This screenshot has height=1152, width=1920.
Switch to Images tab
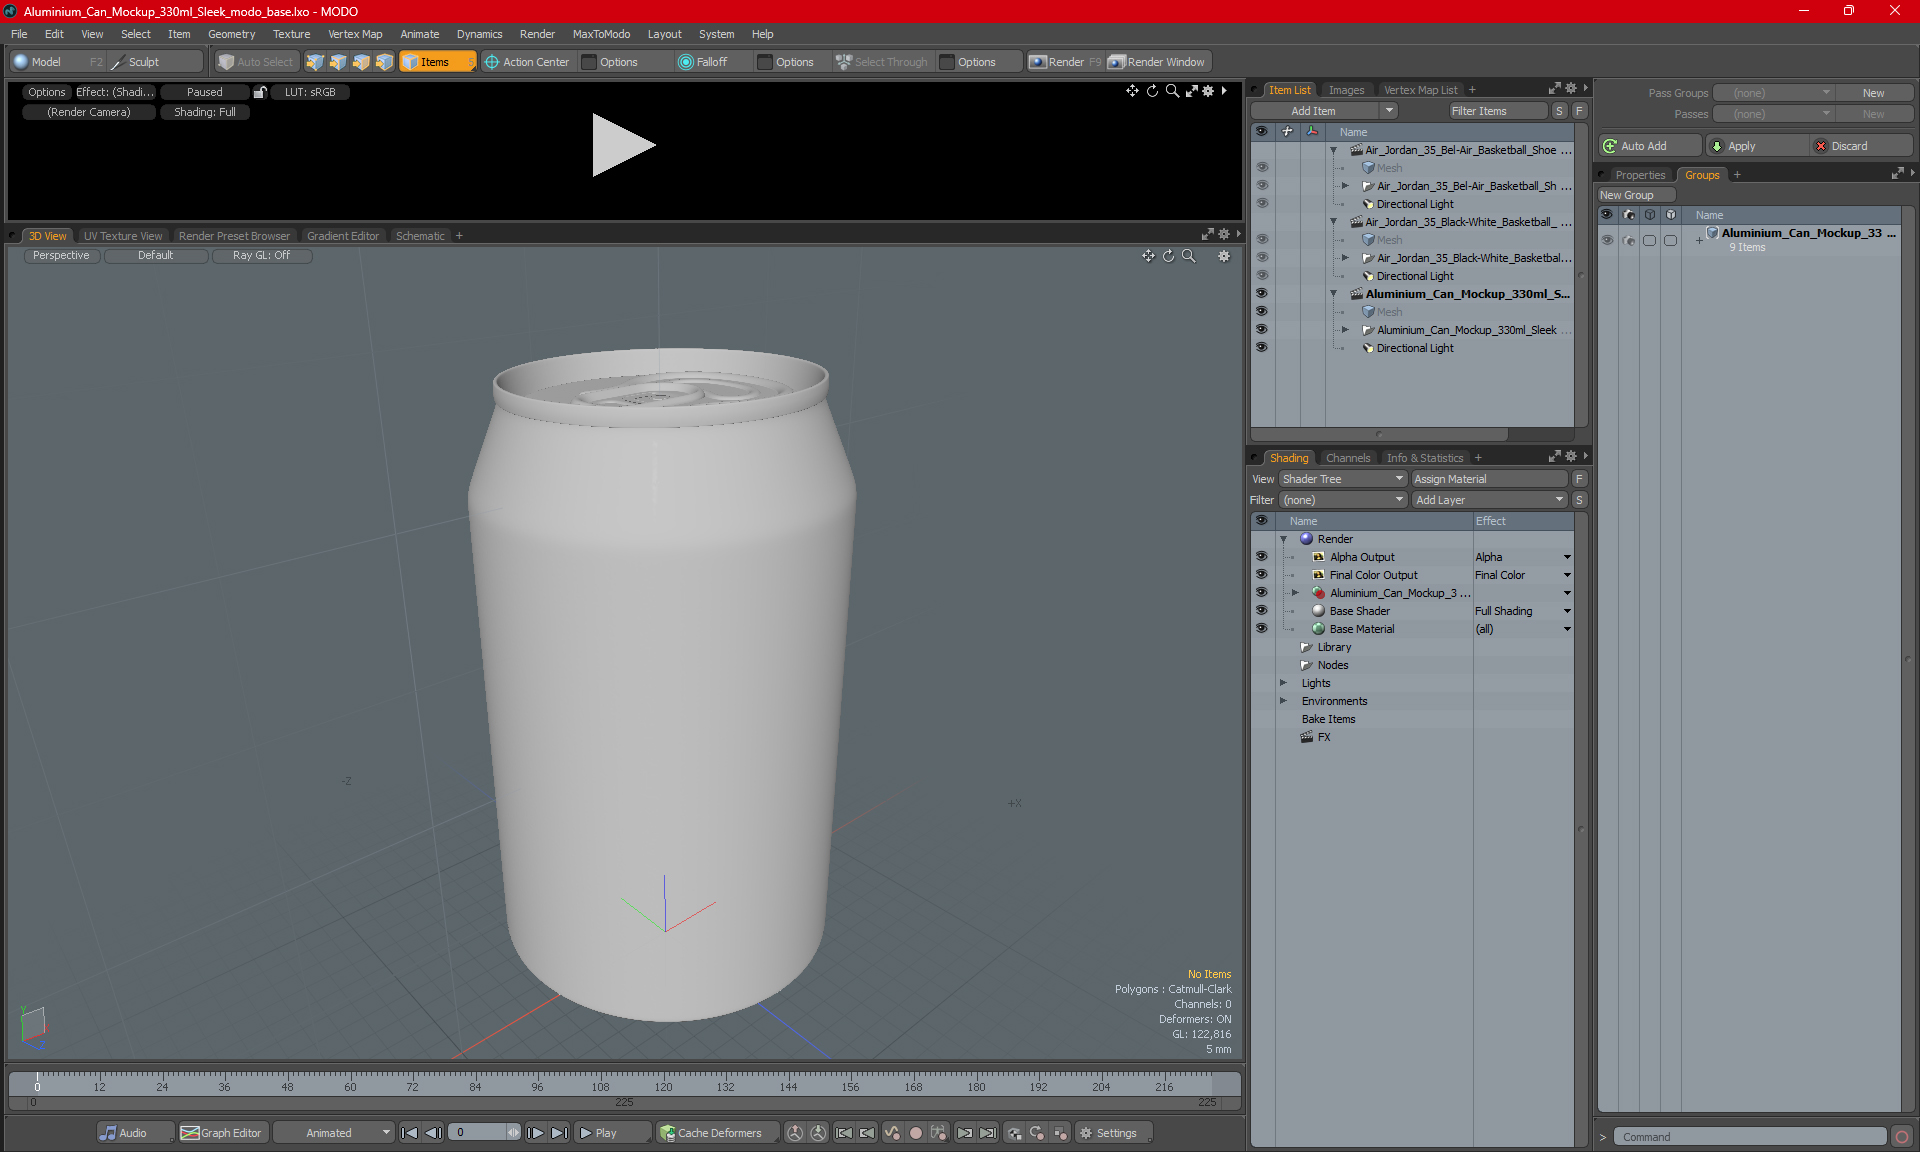point(1346,90)
